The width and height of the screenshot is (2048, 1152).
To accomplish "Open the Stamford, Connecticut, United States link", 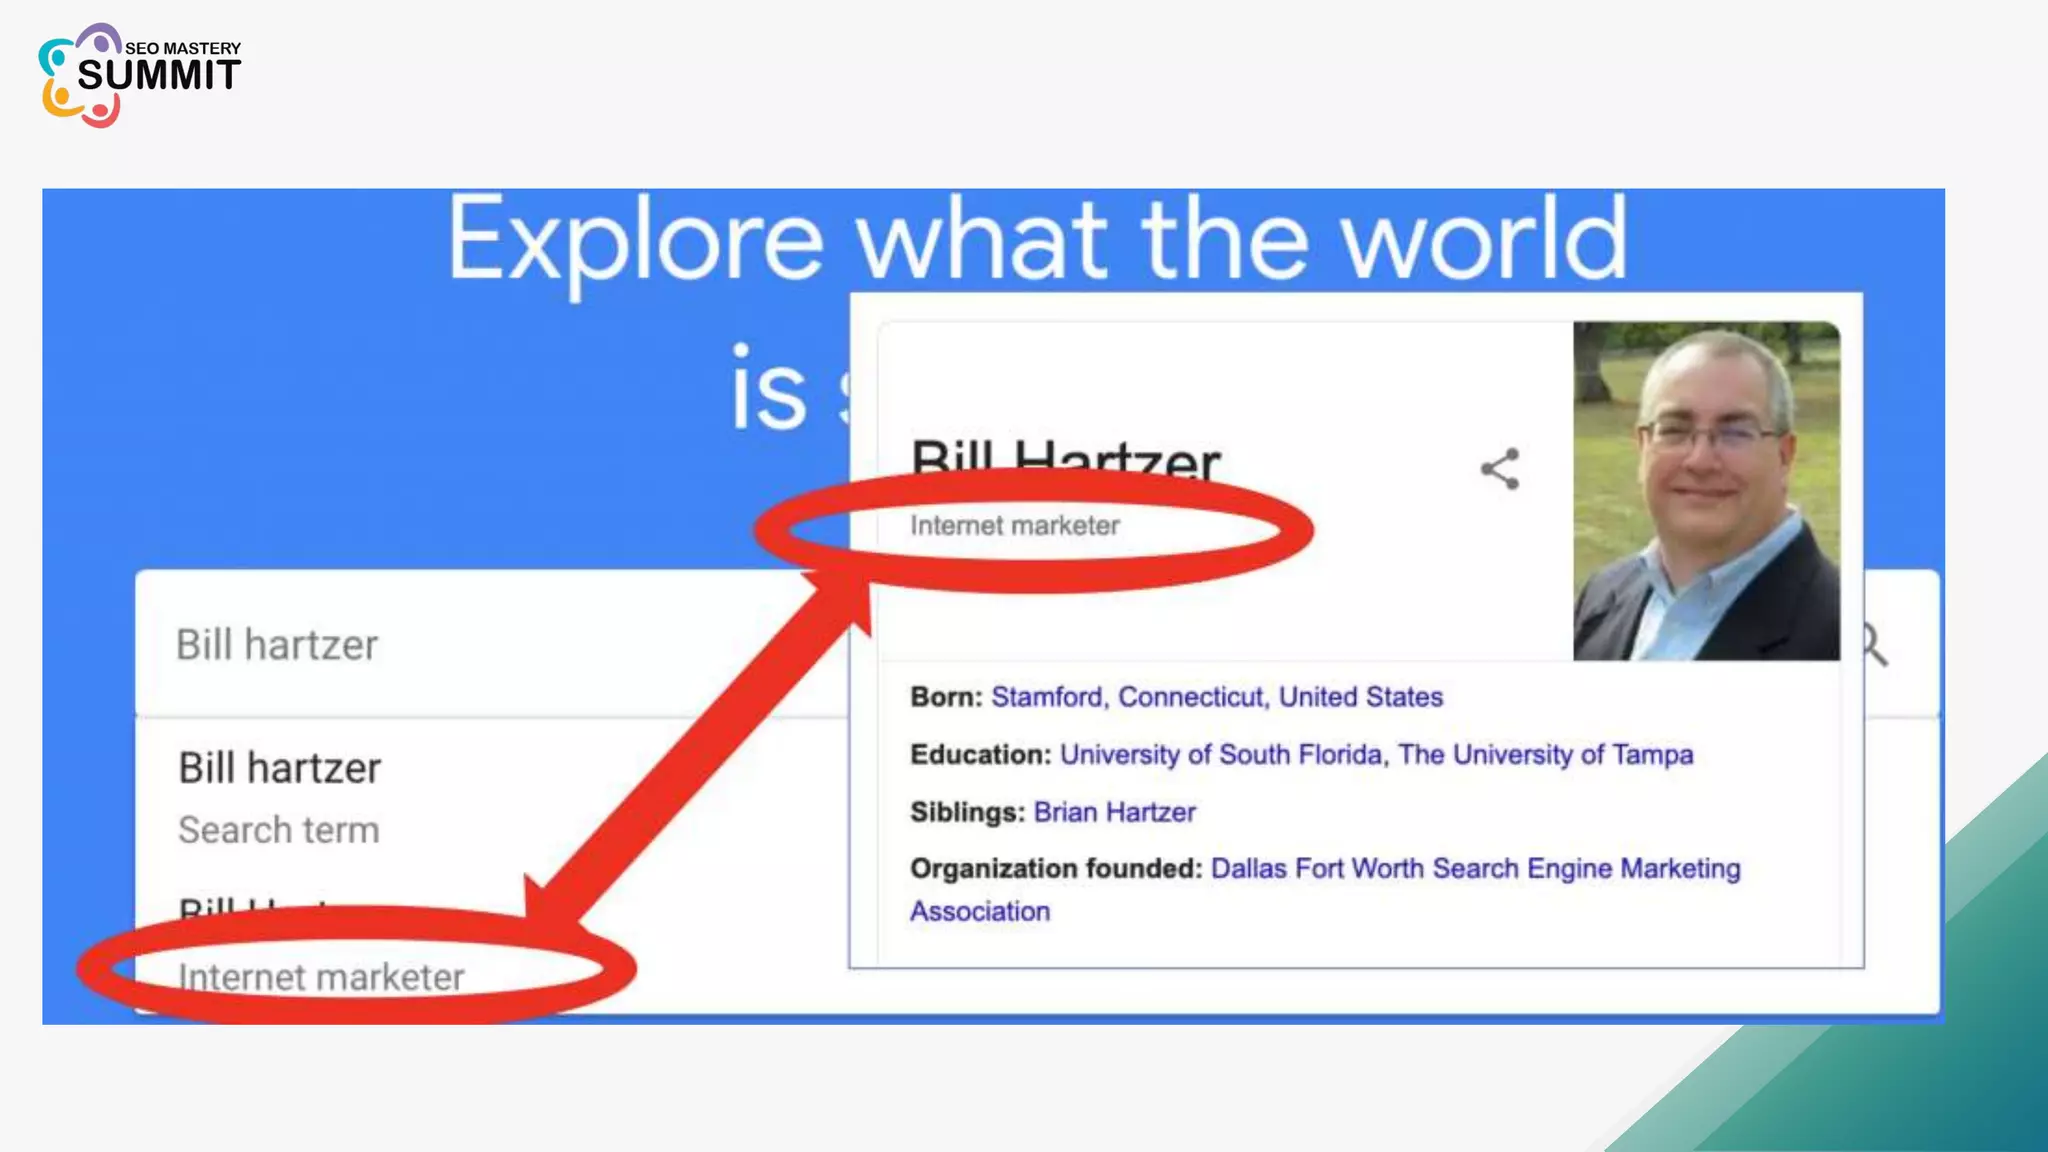I will [1216, 697].
